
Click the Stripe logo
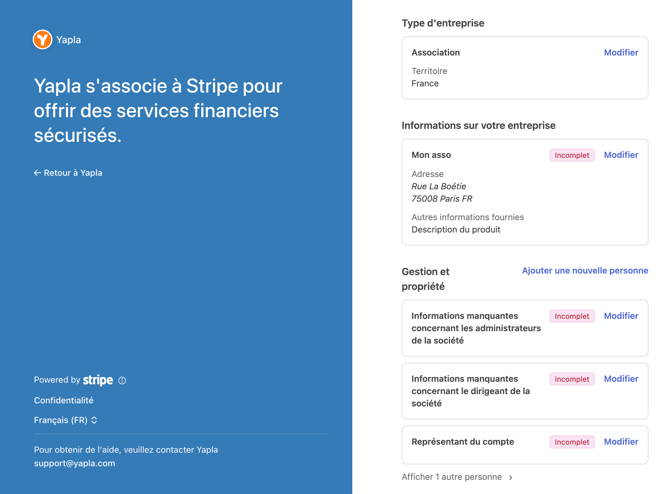click(98, 380)
